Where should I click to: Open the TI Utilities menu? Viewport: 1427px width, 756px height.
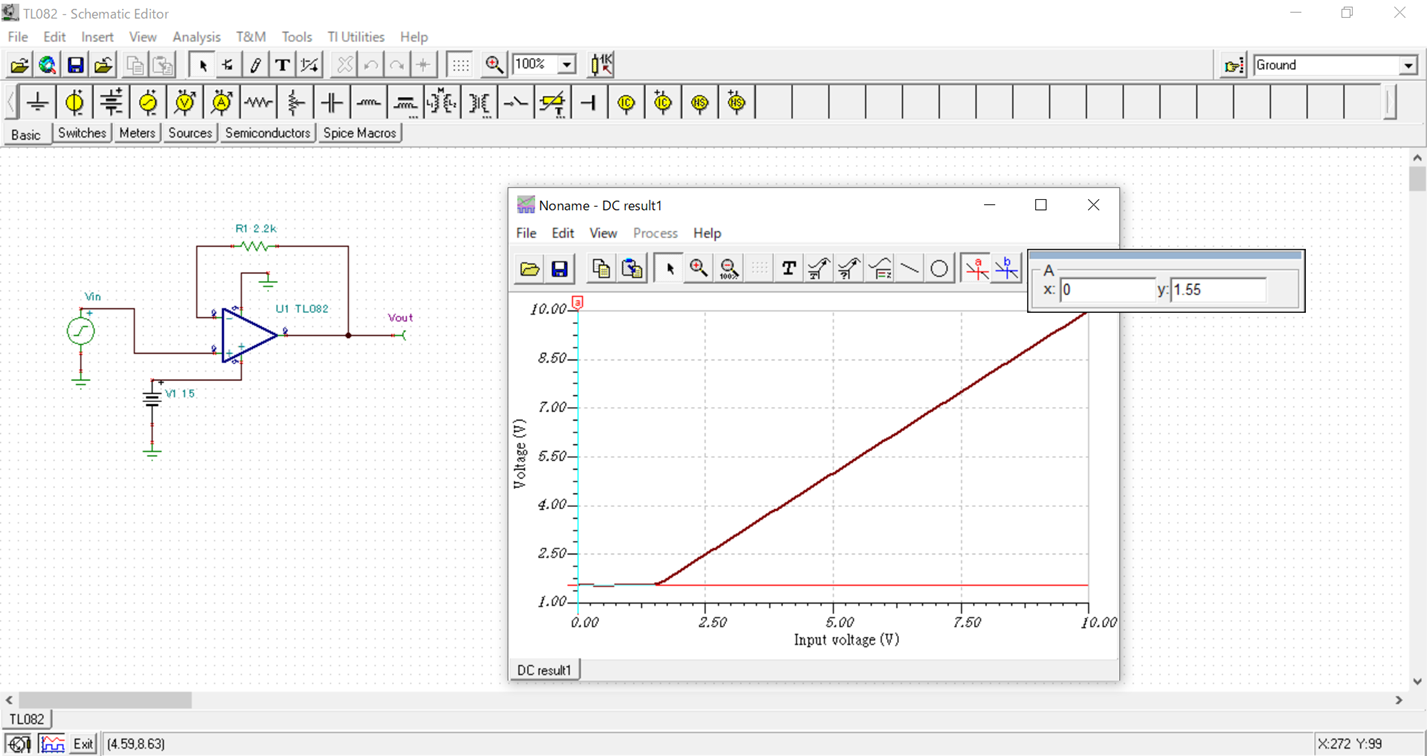coord(356,37)
